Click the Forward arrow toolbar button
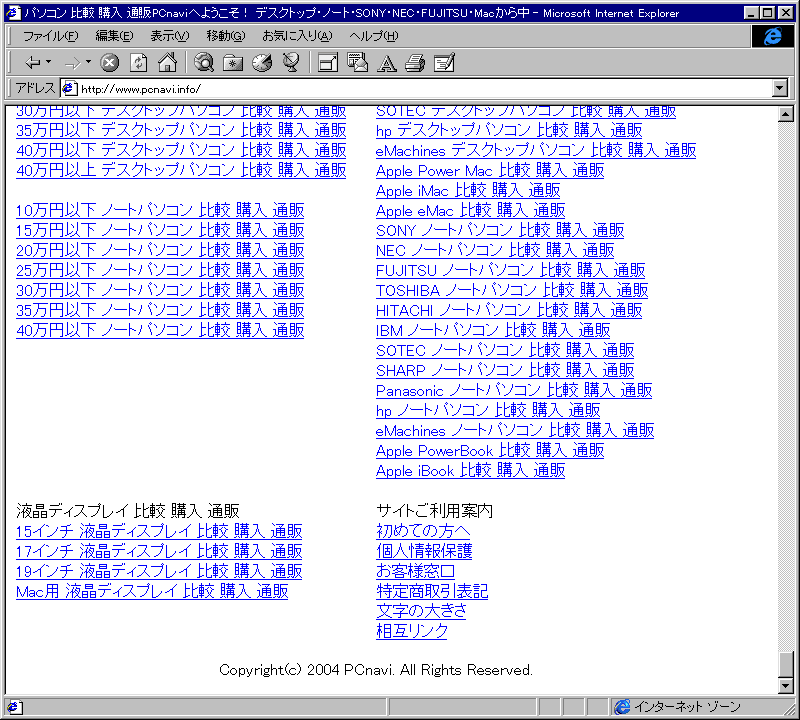 coord(72,63)
